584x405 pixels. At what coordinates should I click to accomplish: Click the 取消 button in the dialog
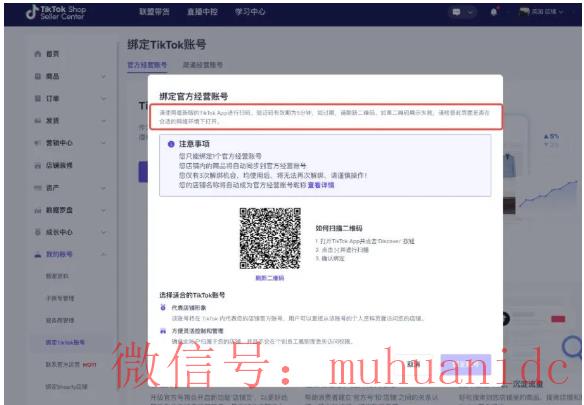click(413, 364)
